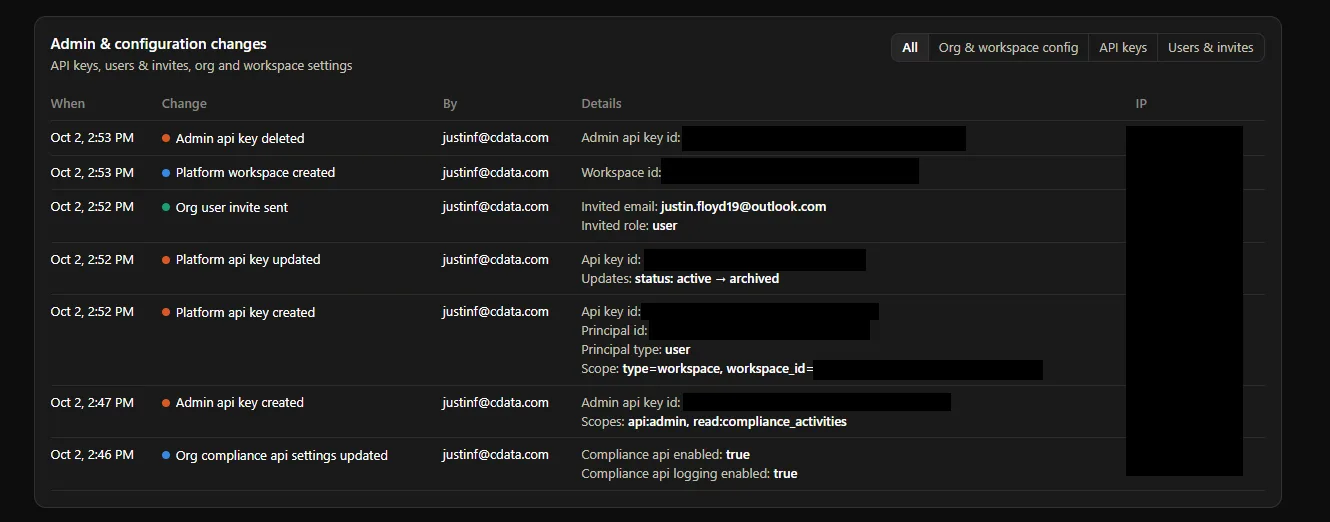Click orange dot beside Platform api key created

click(x=166, y=313)
